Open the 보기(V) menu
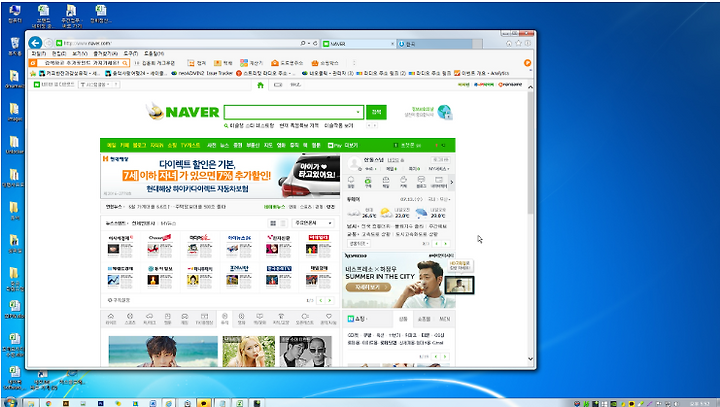 (x=80, y=53)
